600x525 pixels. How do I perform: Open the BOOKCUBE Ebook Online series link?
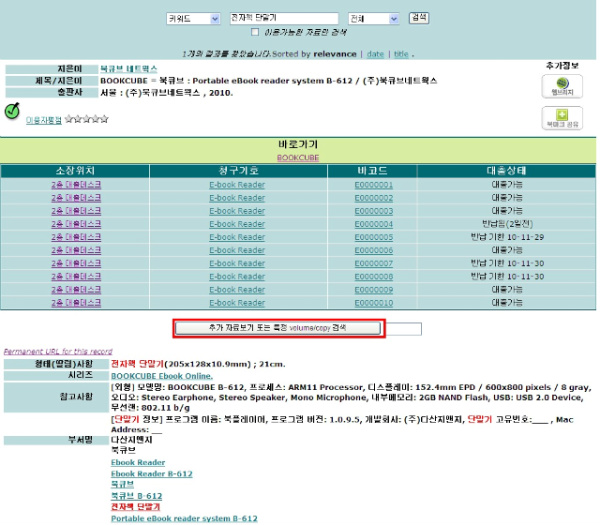click(x=162, y=376)
